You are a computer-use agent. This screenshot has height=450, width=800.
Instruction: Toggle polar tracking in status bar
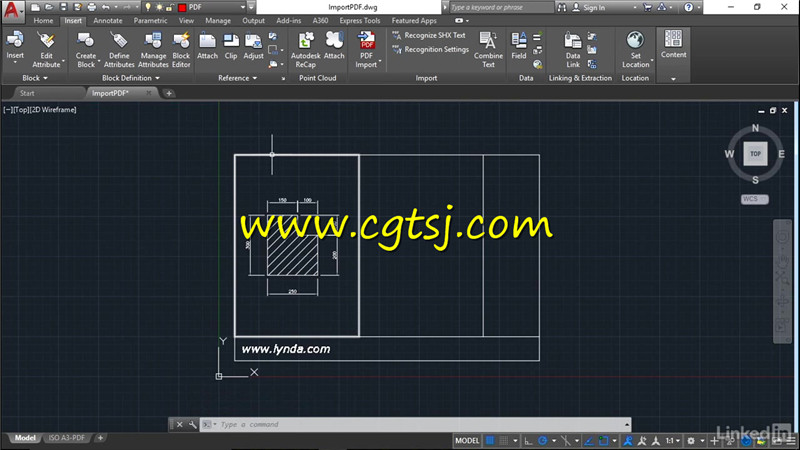[x=542, y=441]
